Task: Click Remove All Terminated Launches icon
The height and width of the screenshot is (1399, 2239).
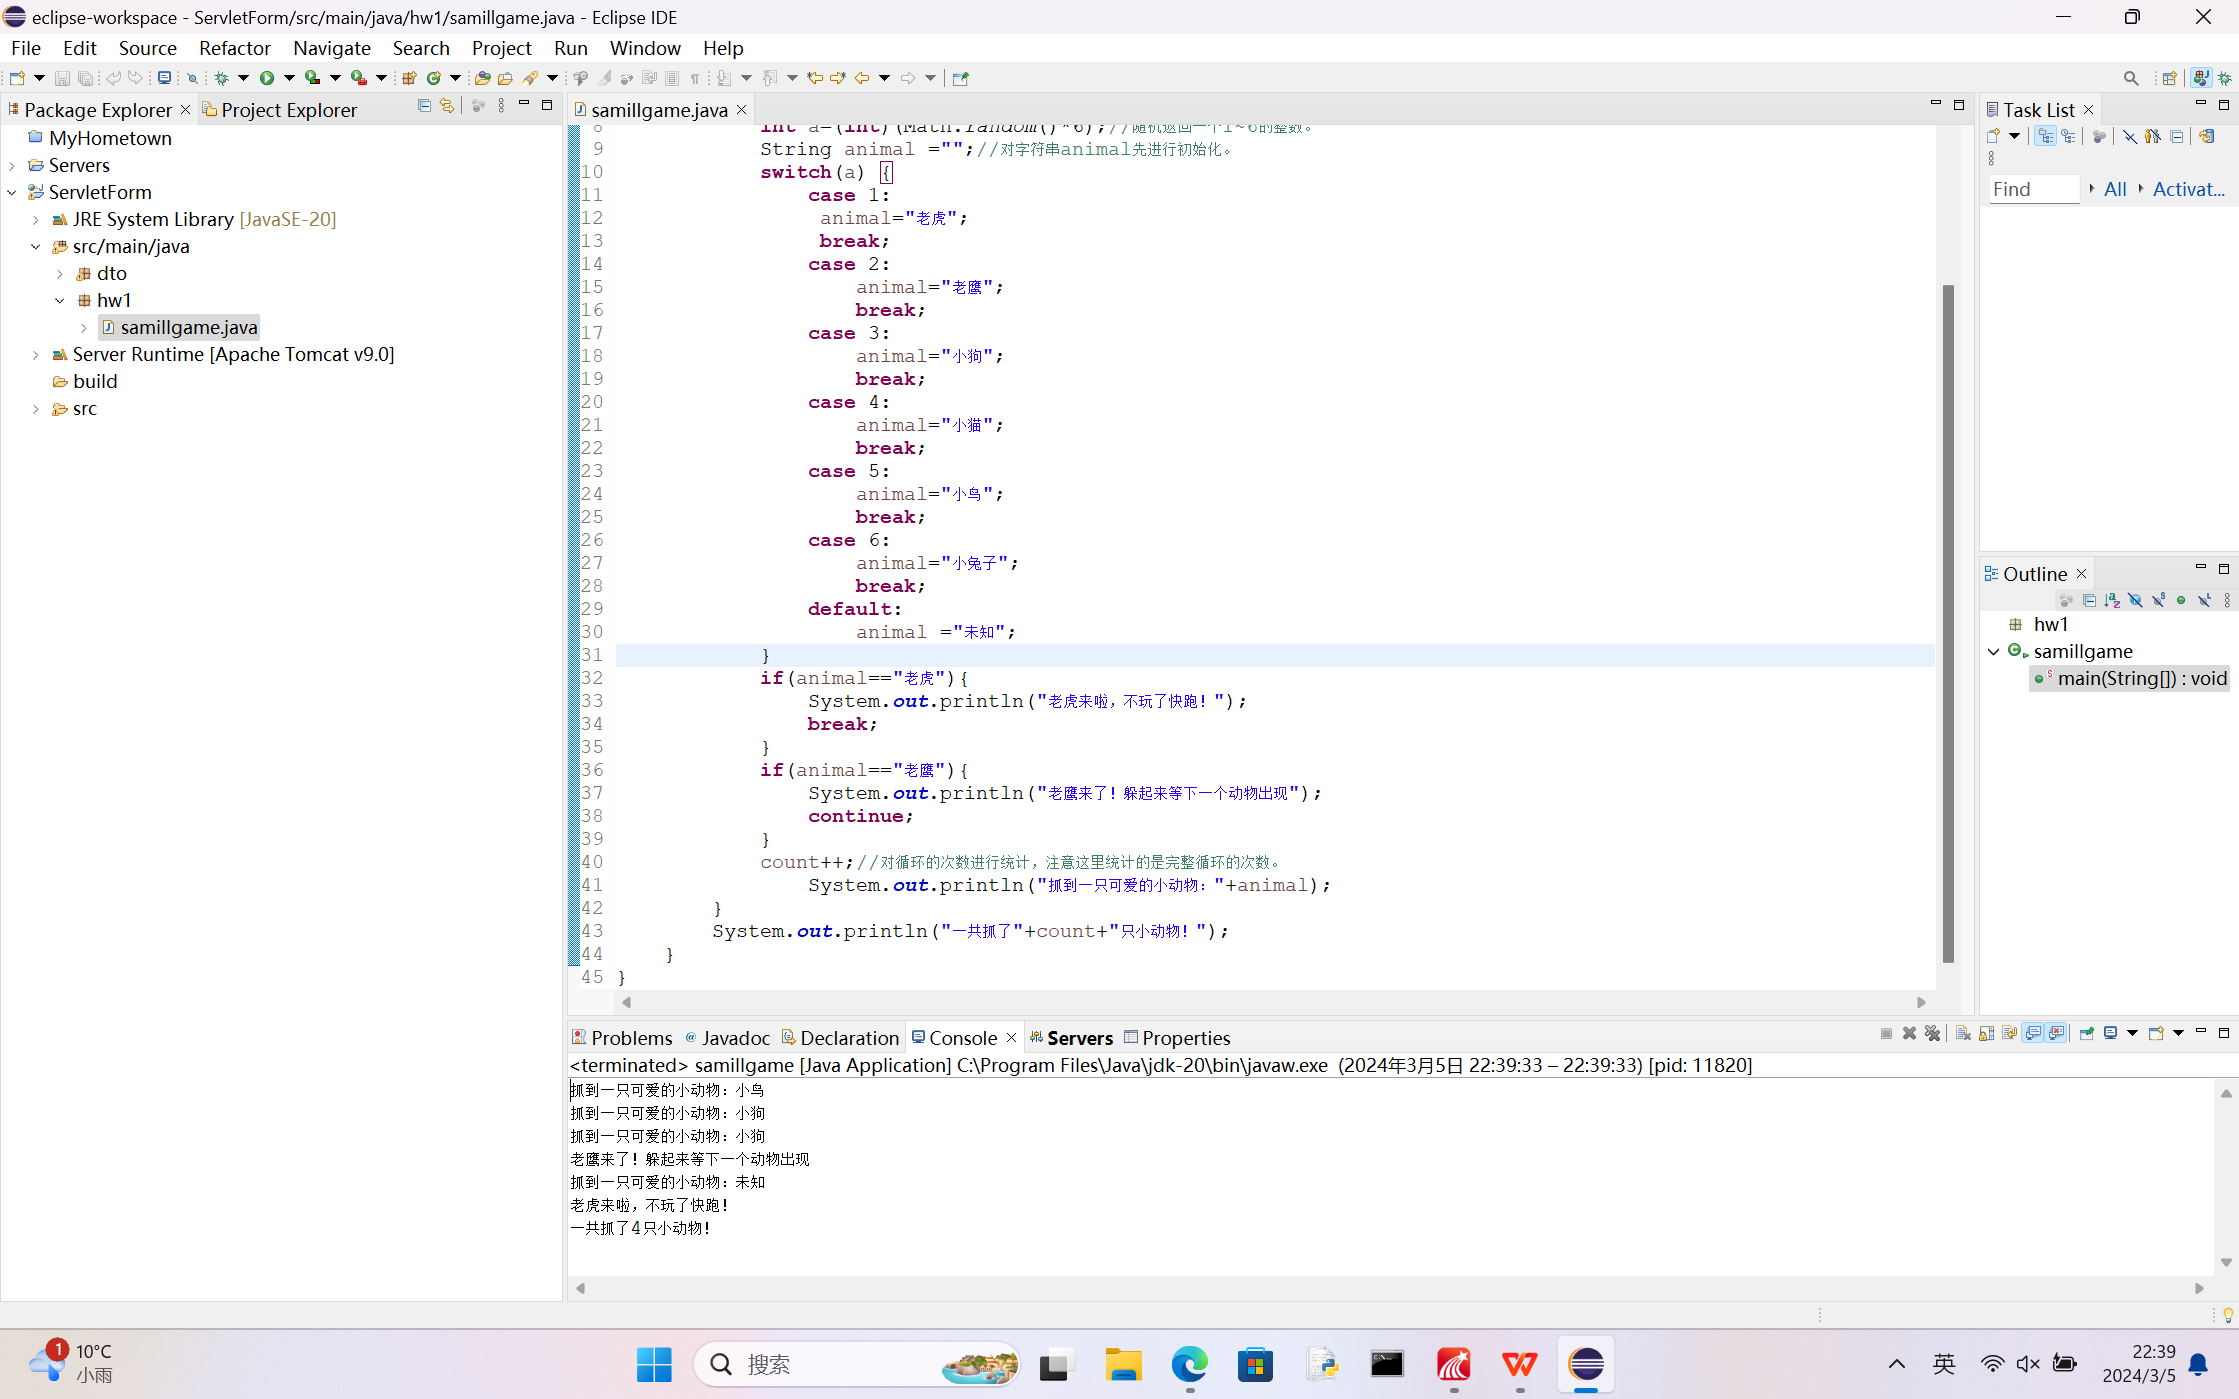Action: click(x=1933, y=1034)
